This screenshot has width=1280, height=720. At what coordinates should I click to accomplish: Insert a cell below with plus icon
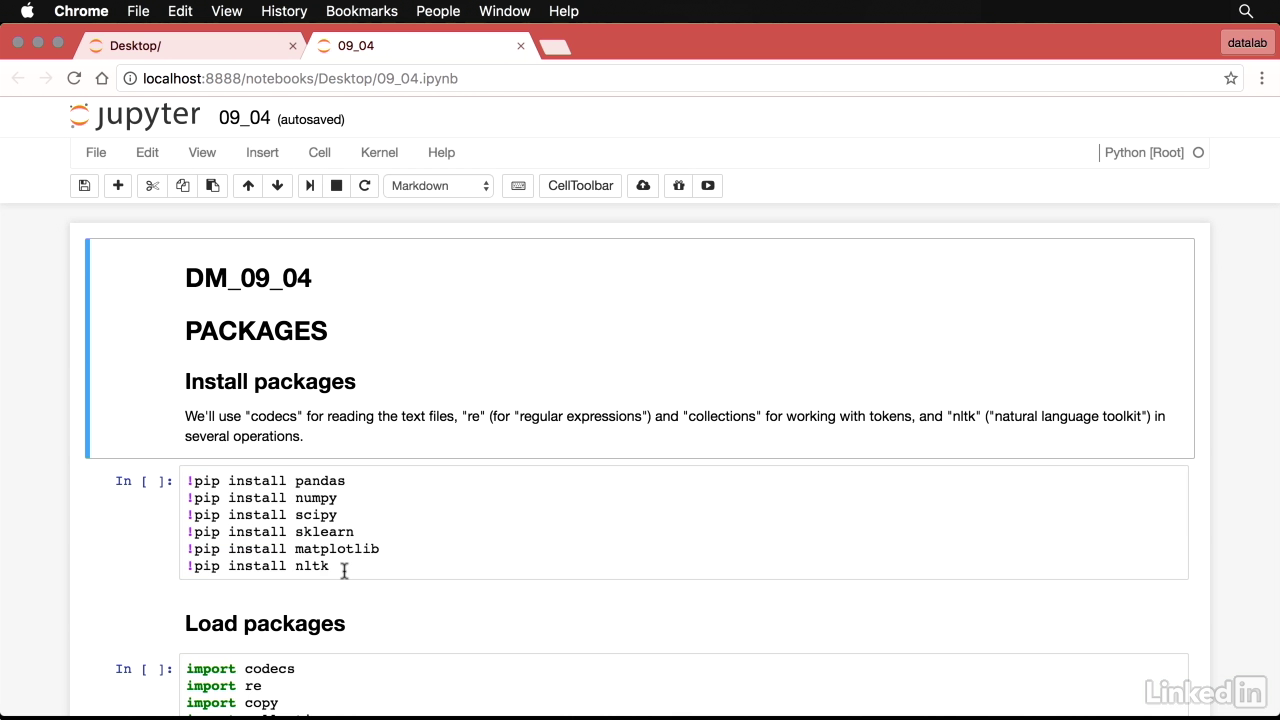pyautogui.click(x=118, y=186)
